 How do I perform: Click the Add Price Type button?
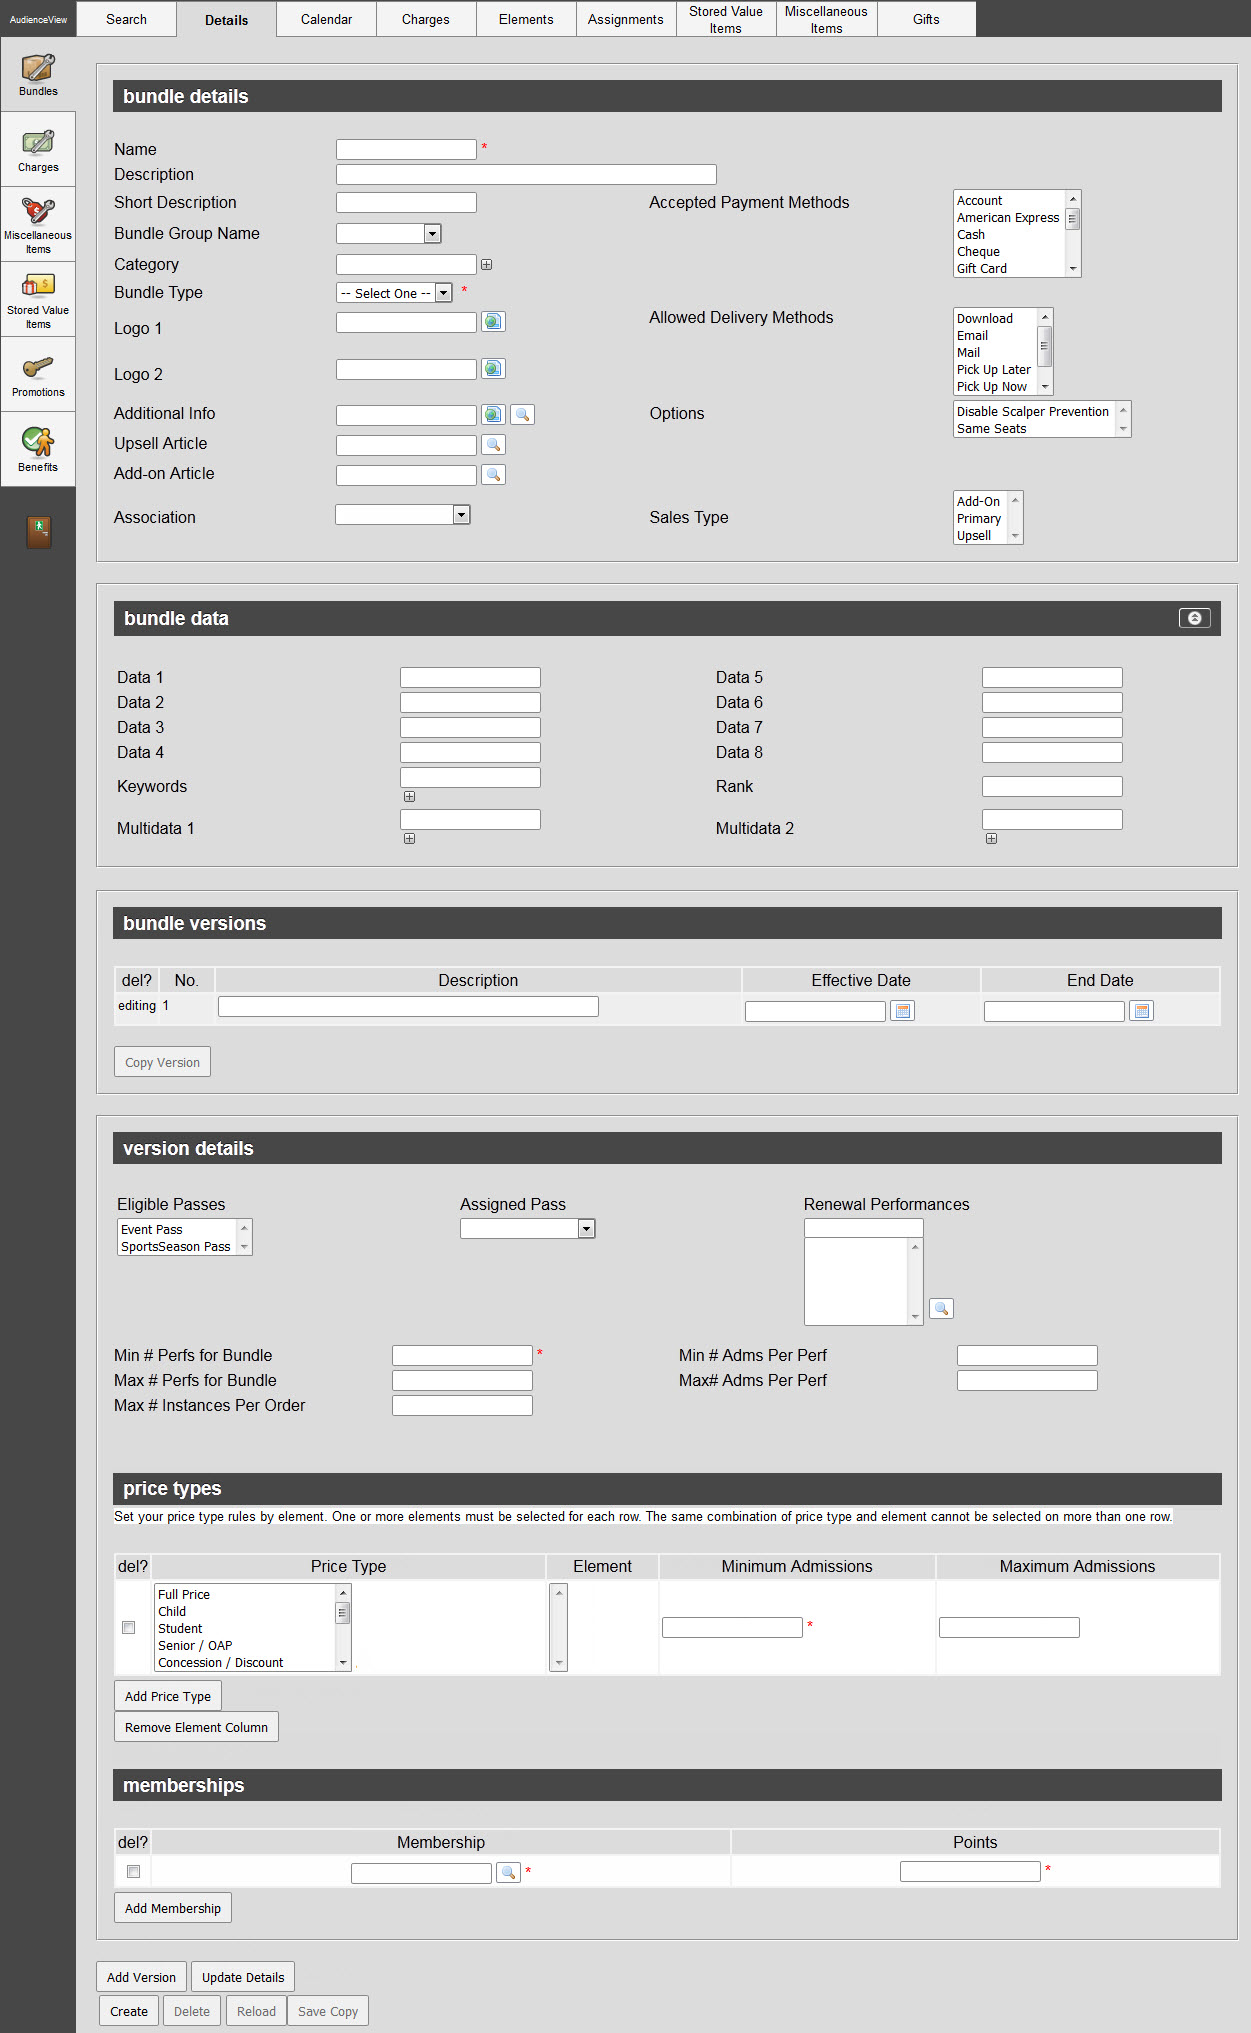tap(168, 1696)
